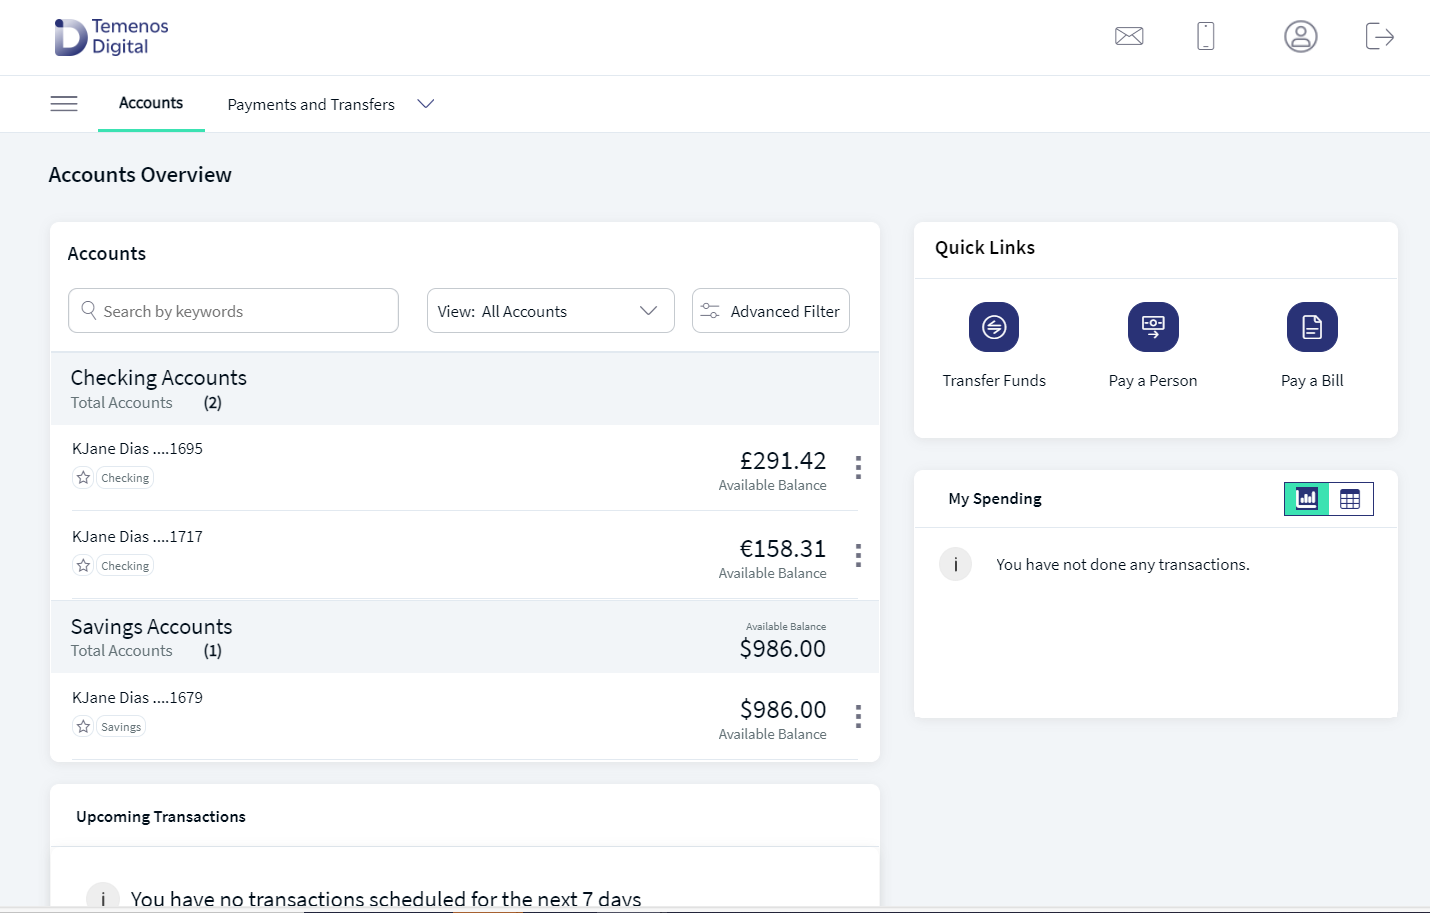Collapse the Checking Accounts section header

point(465,389)
